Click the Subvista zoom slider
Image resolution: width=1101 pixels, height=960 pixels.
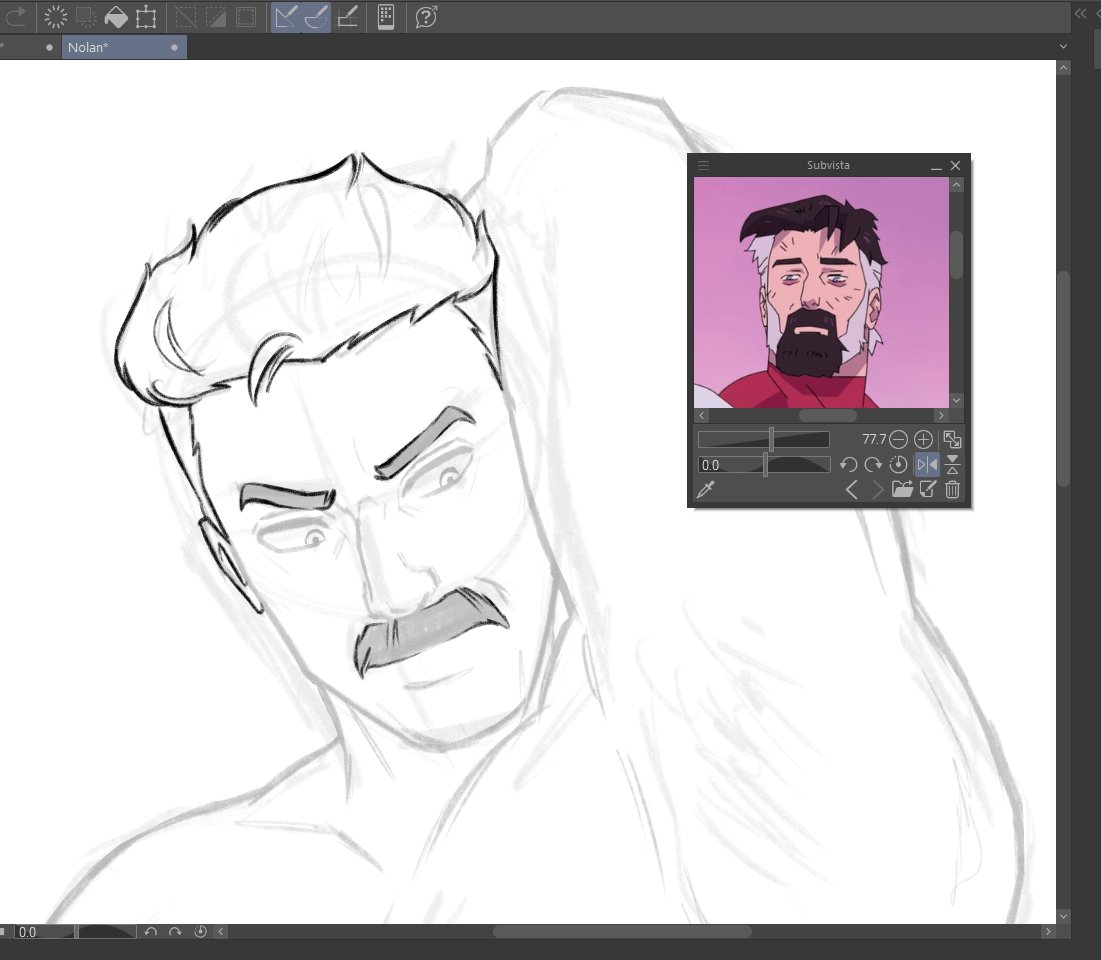(x=763, y=440)
